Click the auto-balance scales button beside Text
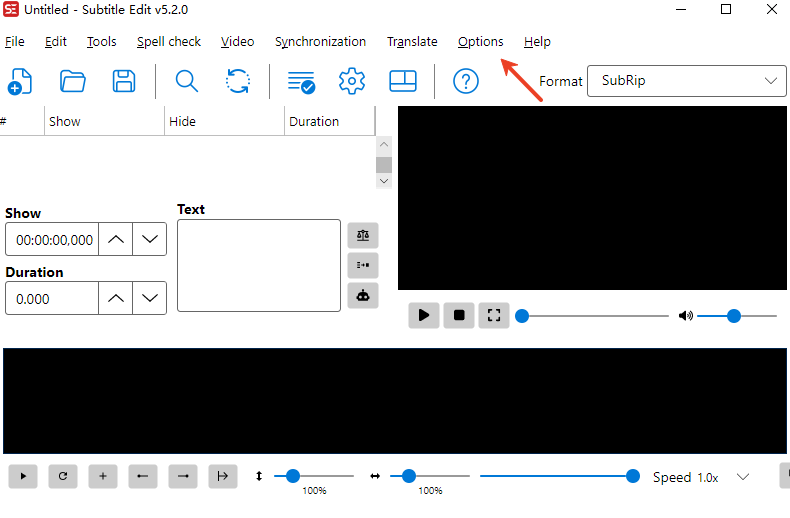This screenshot has width=790, height=518. pos(363,235)
